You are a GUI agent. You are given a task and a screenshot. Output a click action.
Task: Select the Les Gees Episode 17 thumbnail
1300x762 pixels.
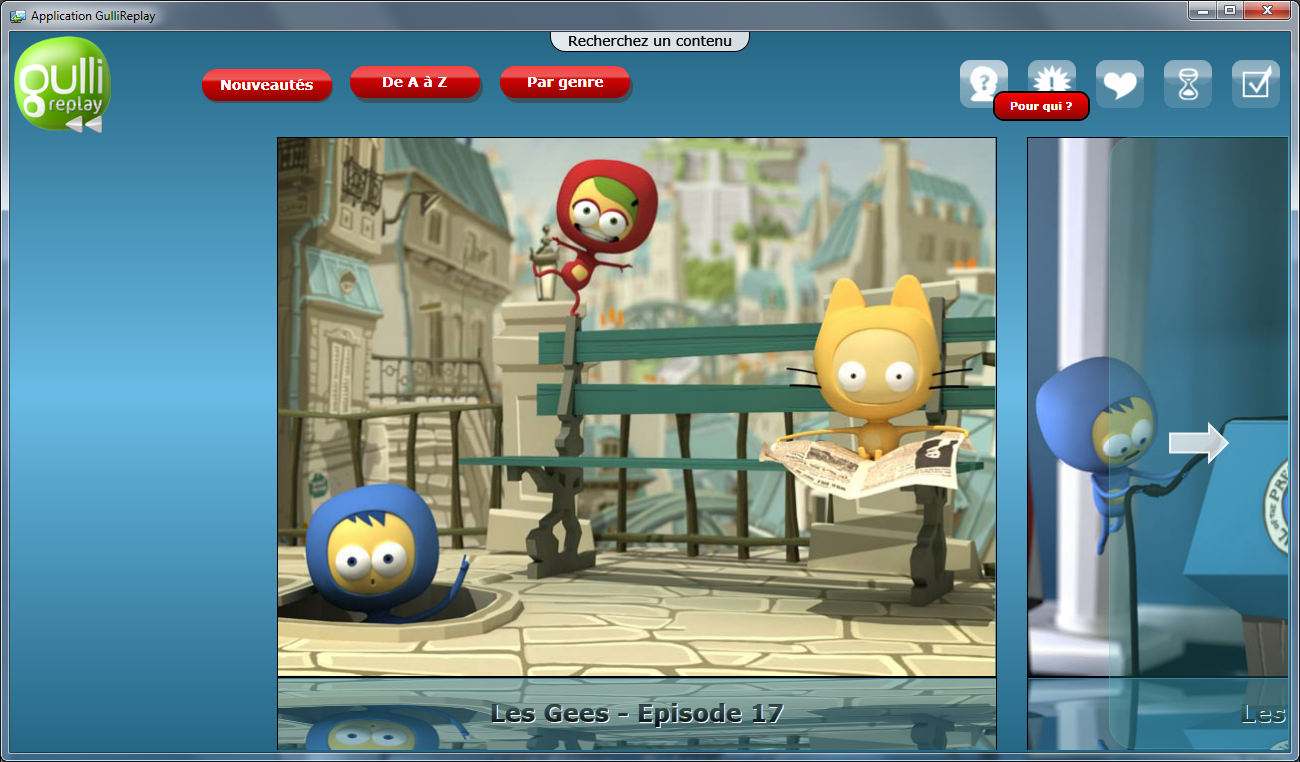637,407
